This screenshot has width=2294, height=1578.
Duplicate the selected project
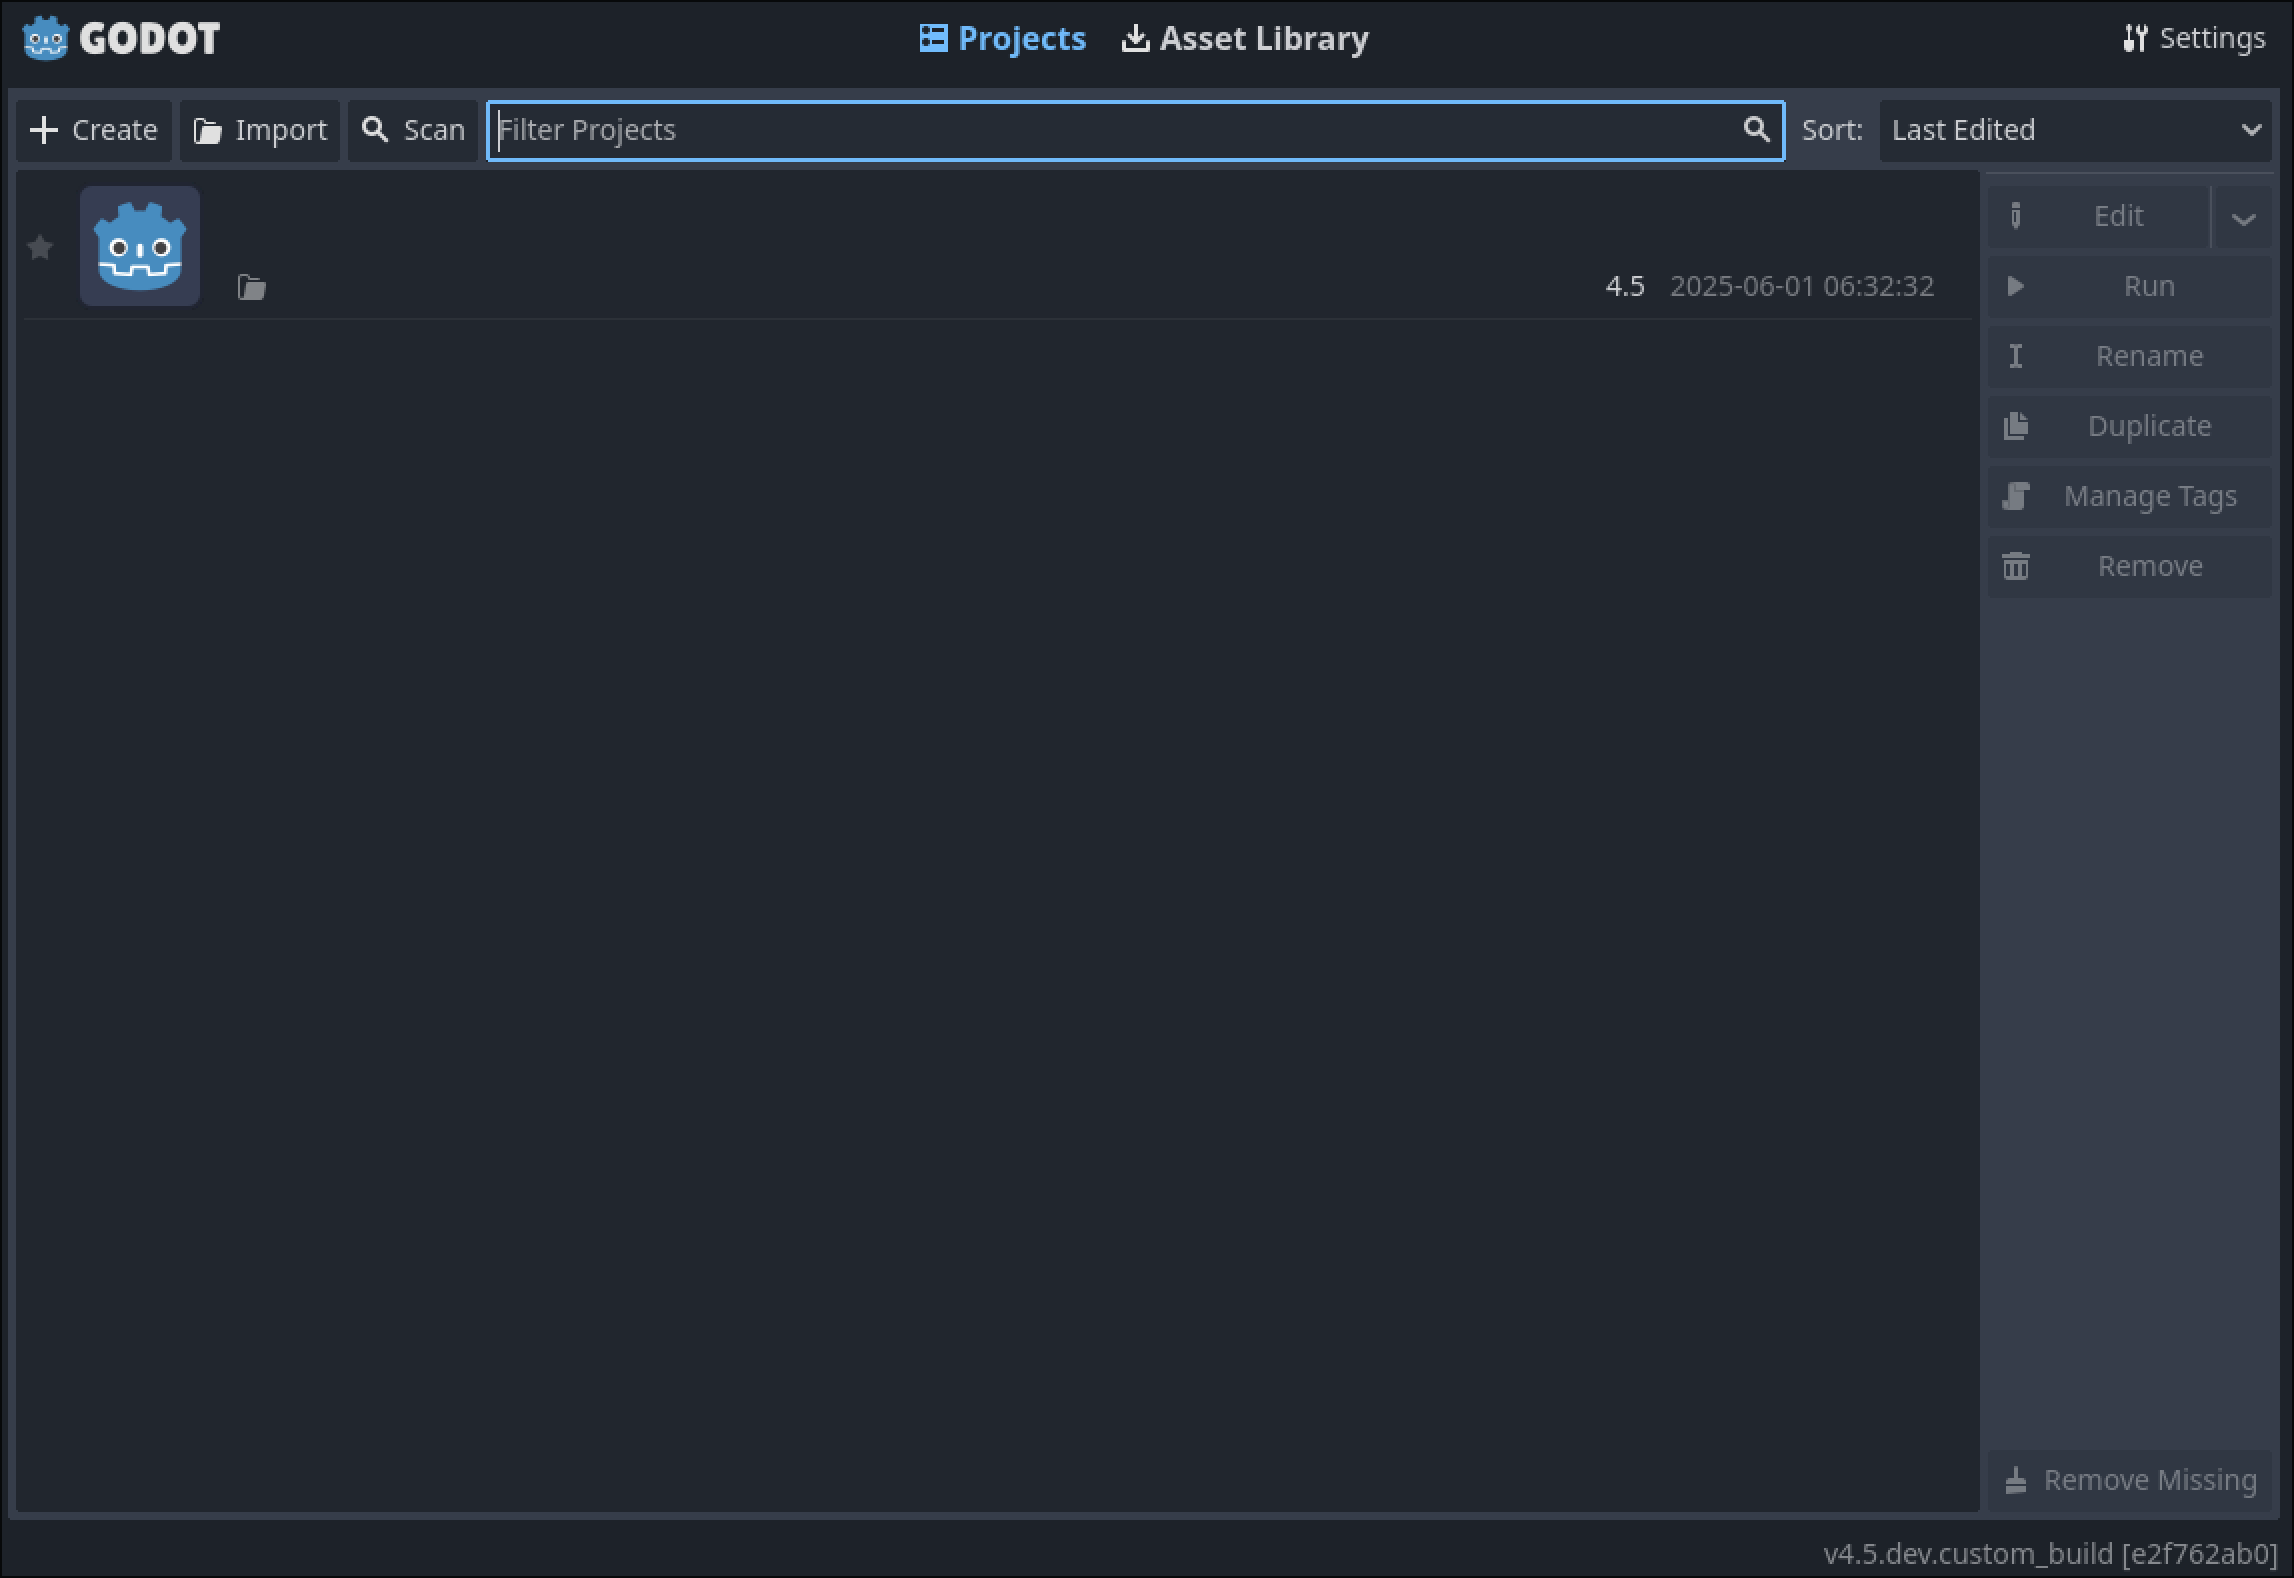pyautogui.click(x=2130, y=426)
